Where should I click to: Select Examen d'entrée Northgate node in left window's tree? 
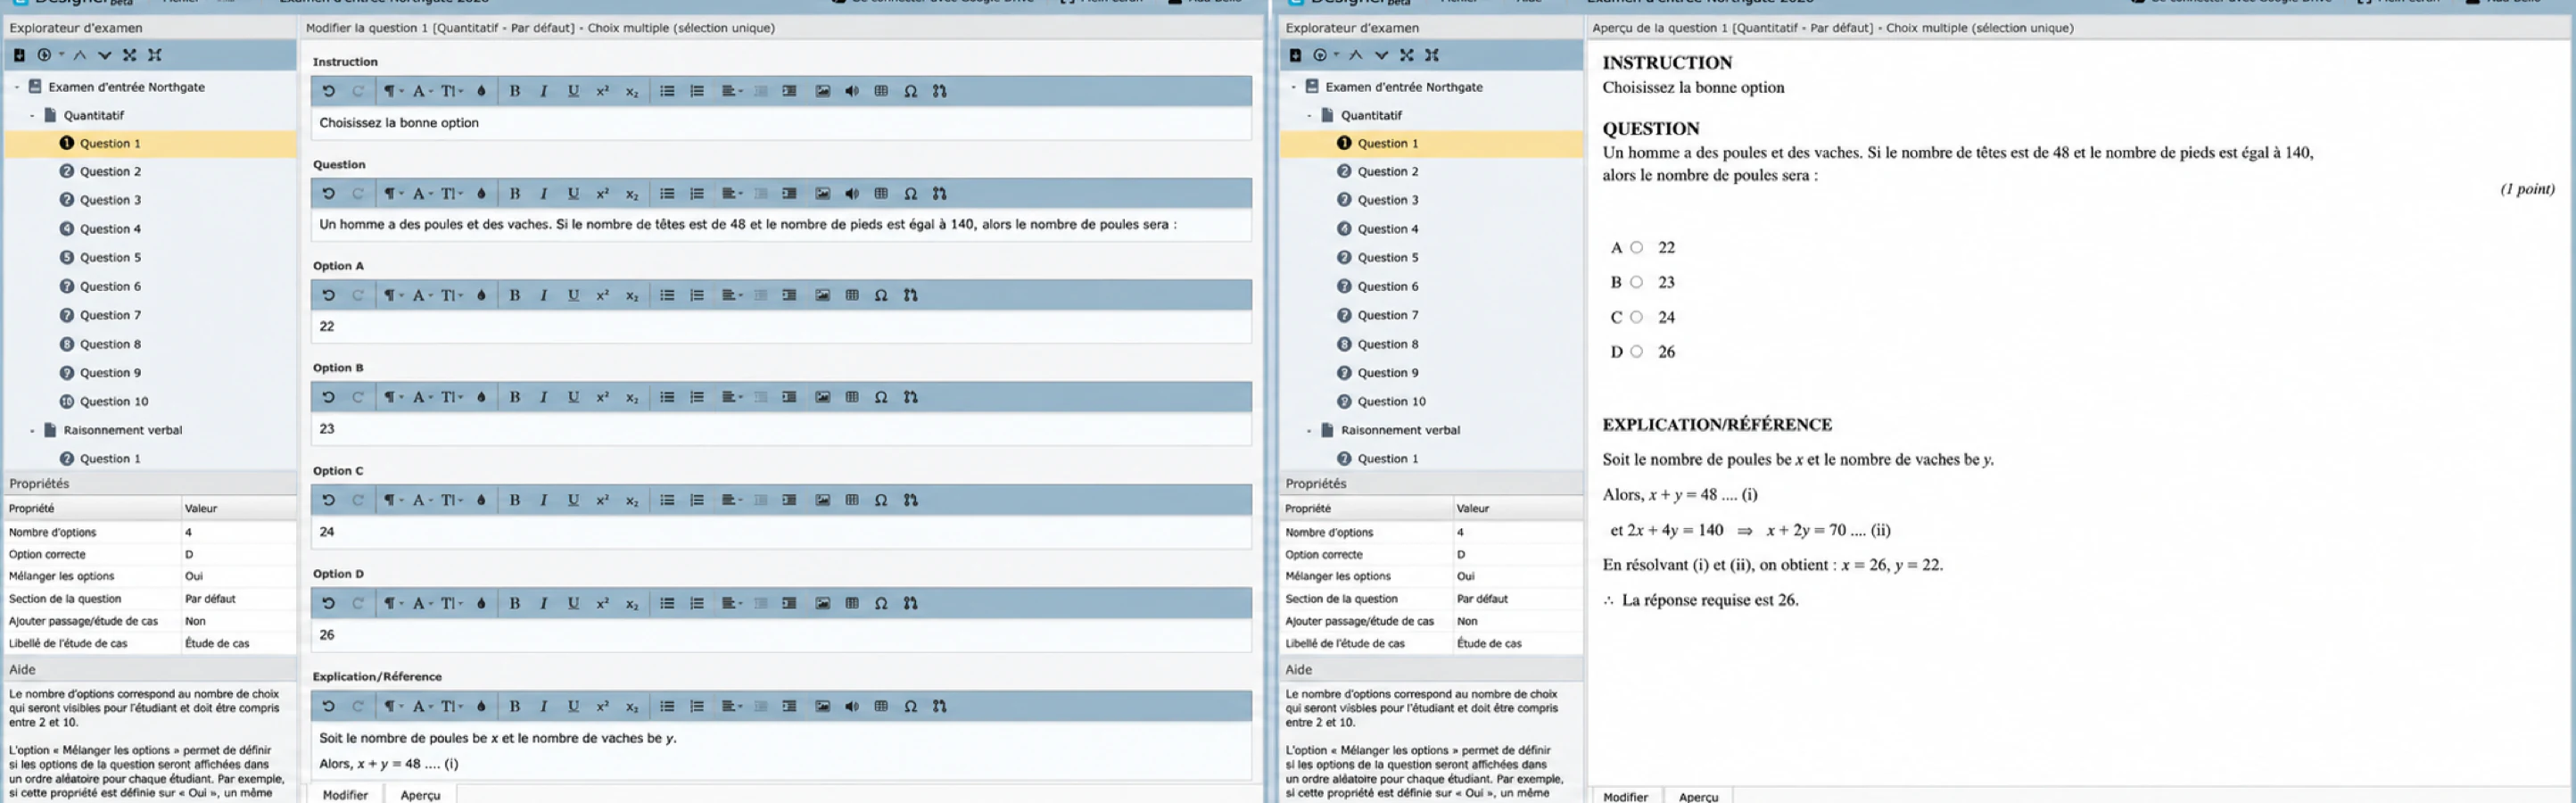126,87
